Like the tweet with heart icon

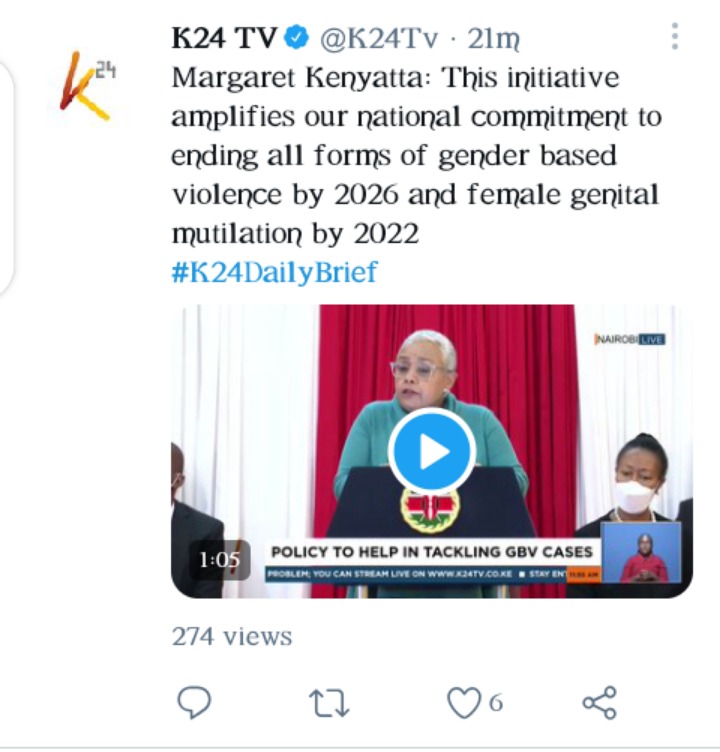click(463, 703)
